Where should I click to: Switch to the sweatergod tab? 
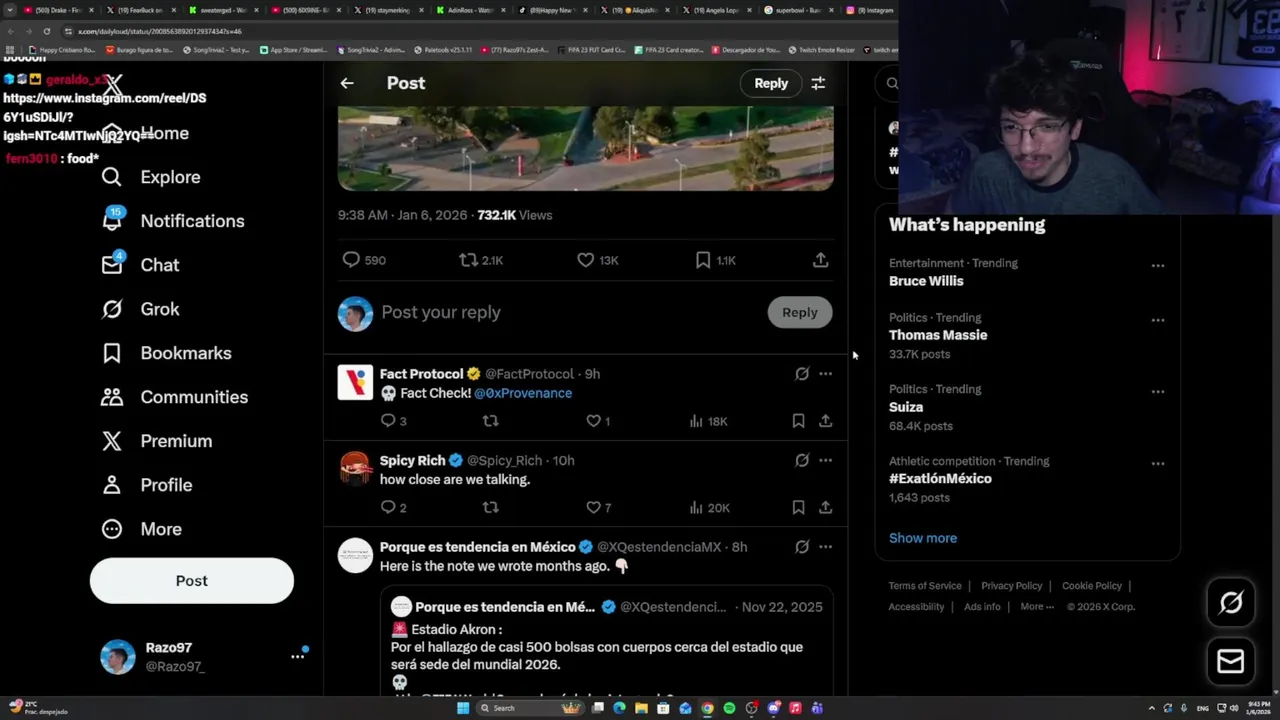pos(222,10)
